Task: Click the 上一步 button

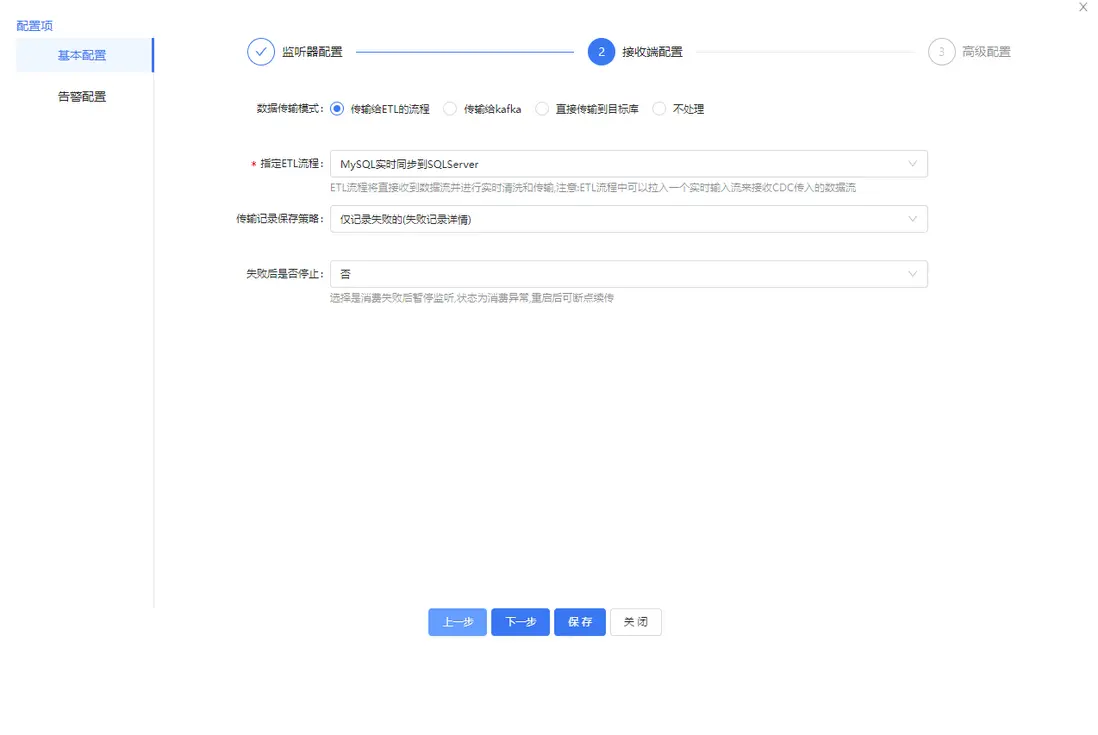Action: pos(457,621)
